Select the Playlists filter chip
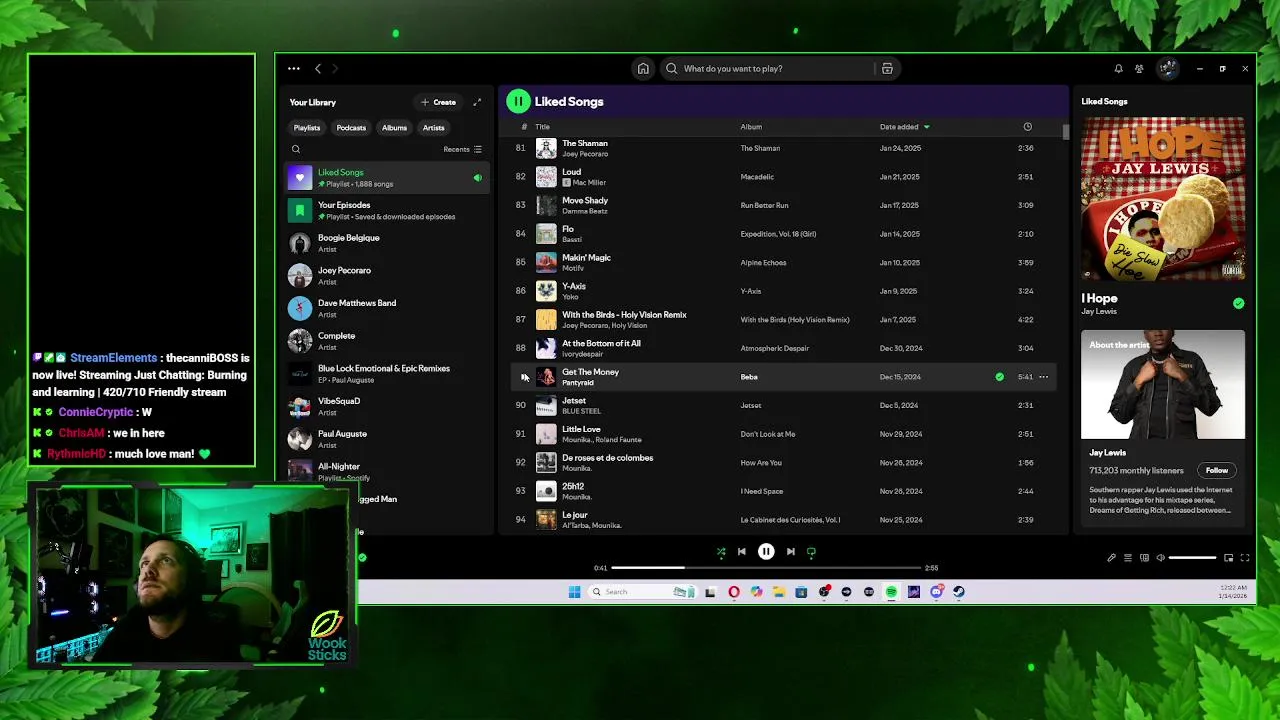This screenshot has height=720, width=1280. (307, 128)
